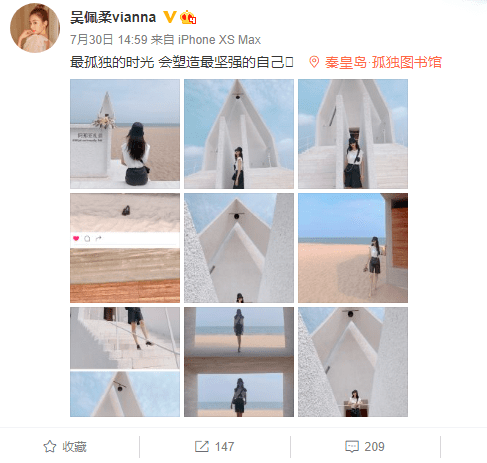Image resolution: width=487 pixels, height=463 pixels.
Task: Click the star favorite icon
Action: tap(50, 447)
